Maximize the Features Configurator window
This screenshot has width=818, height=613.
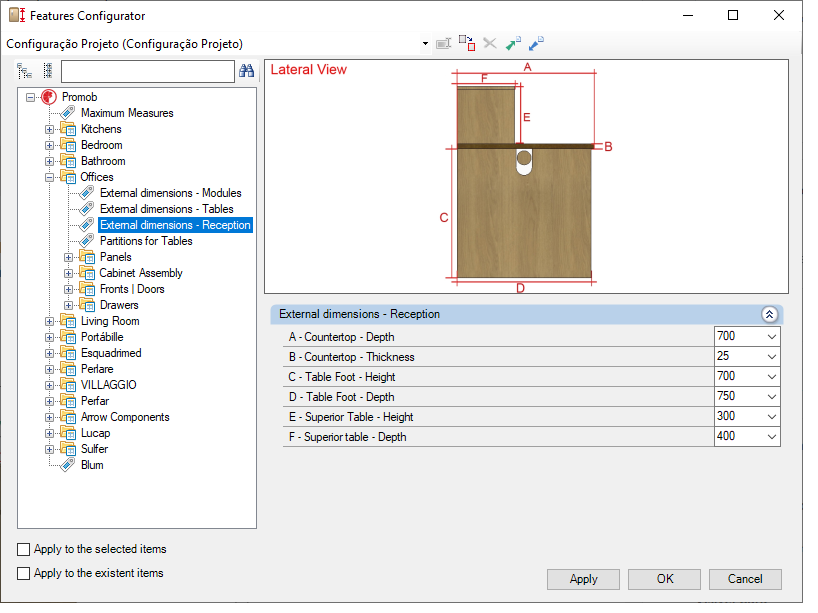coord(732,15)
